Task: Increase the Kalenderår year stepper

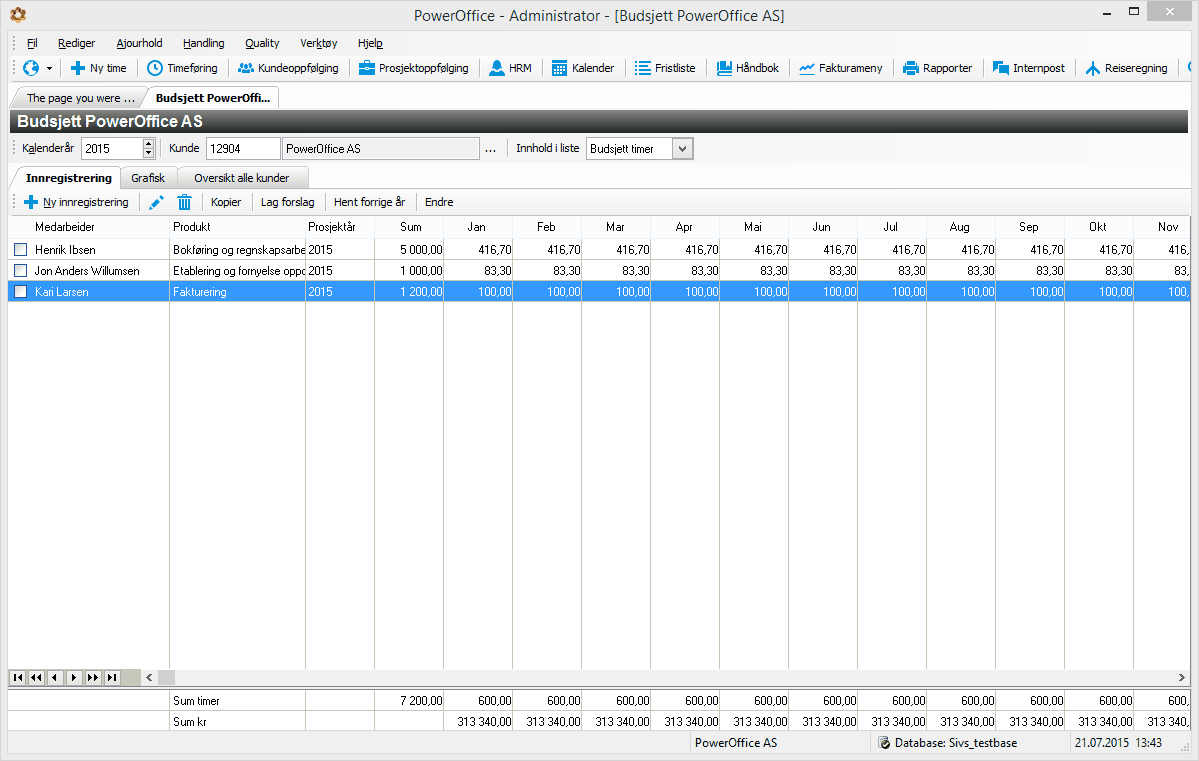Action: pyautogui.click(x=148, y=143)
